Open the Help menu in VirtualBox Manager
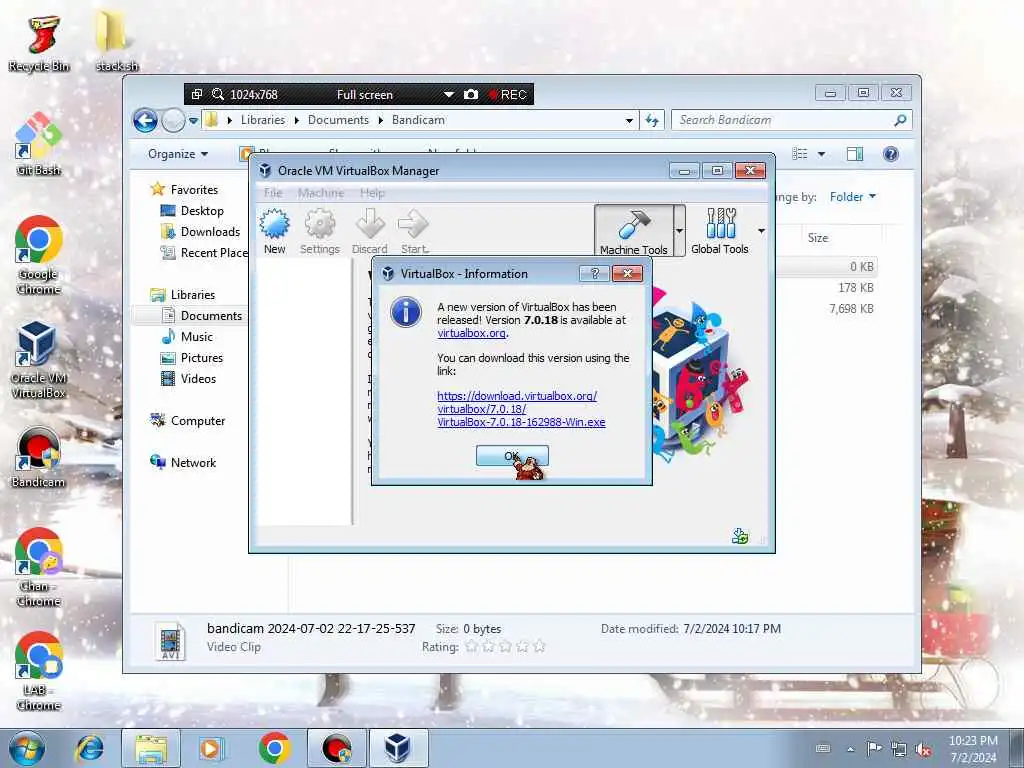 [372, 193]
